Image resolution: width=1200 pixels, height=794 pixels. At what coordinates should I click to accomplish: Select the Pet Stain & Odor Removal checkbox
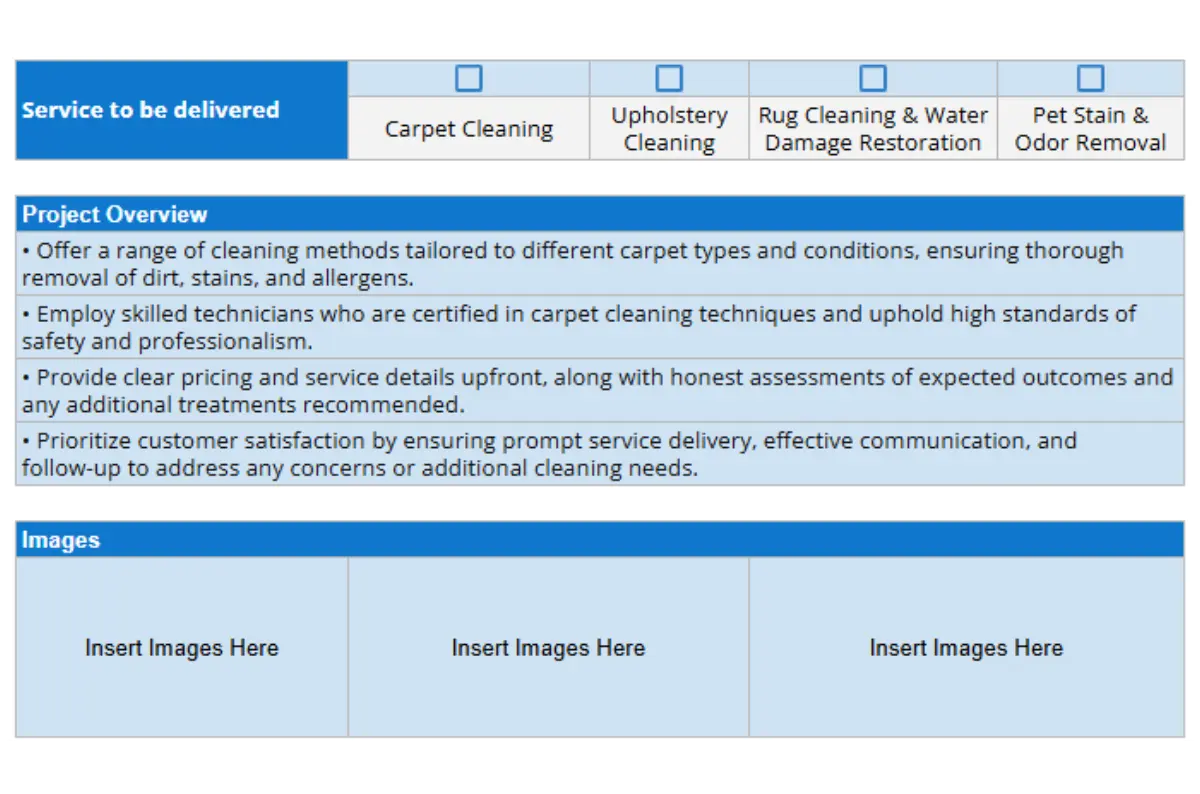pos(1091,79)
